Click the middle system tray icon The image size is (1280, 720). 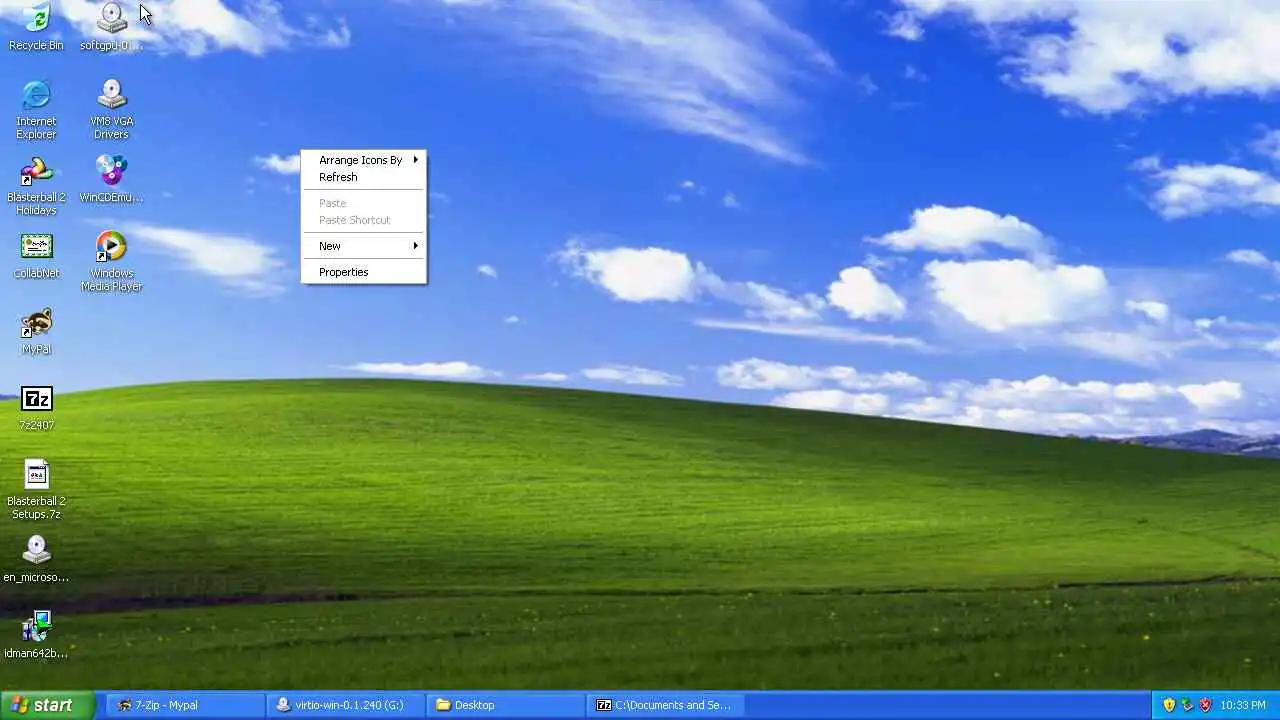pos(1187,705)
